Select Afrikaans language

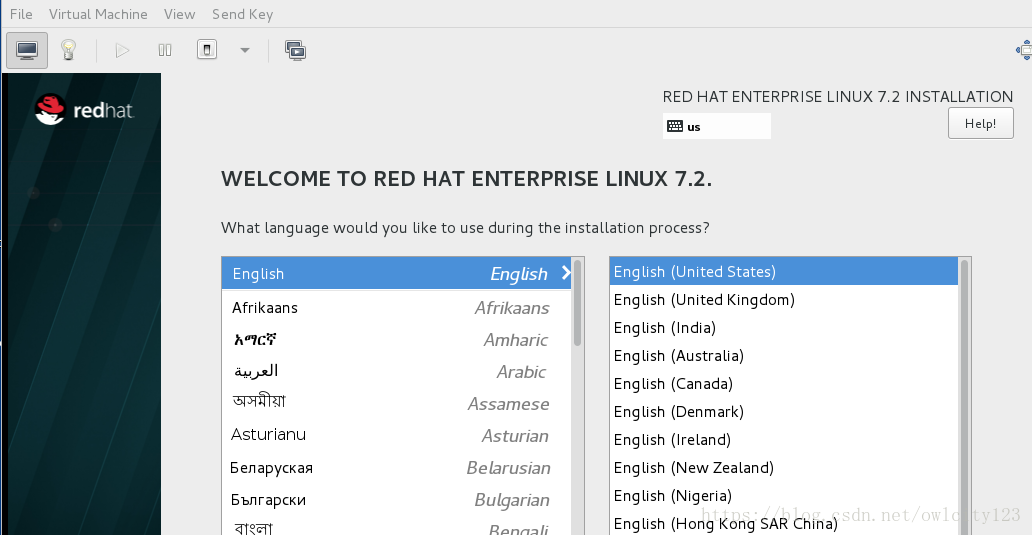[396, 307]
